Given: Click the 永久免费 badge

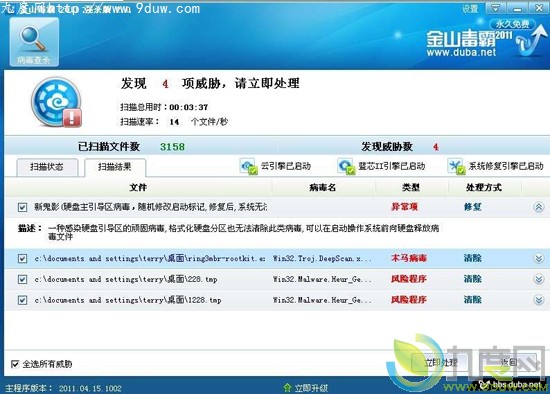Looking at the screenshot, I should [x=512, y=24].
